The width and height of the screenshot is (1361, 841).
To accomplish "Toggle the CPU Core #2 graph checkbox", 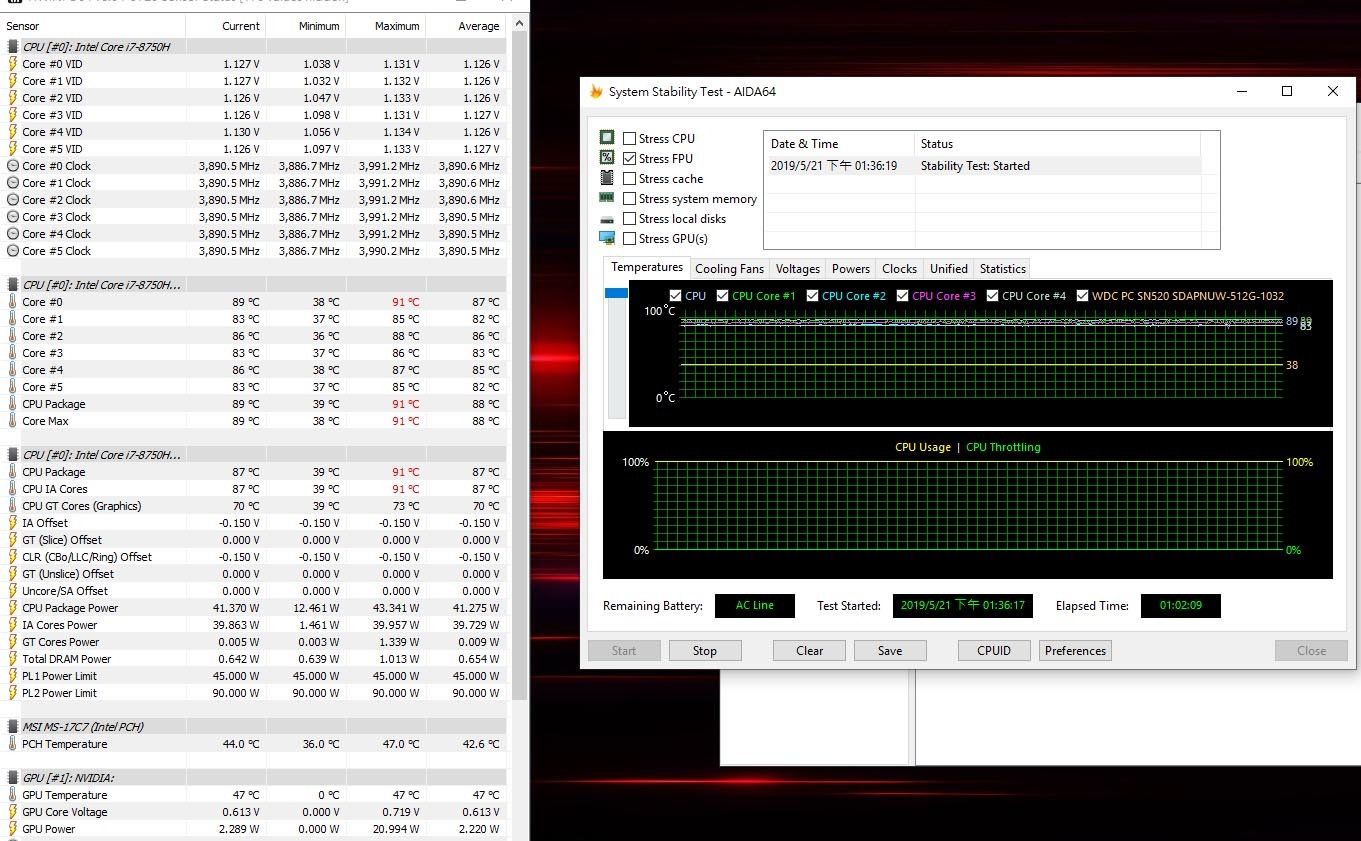I will click(812, 296).
